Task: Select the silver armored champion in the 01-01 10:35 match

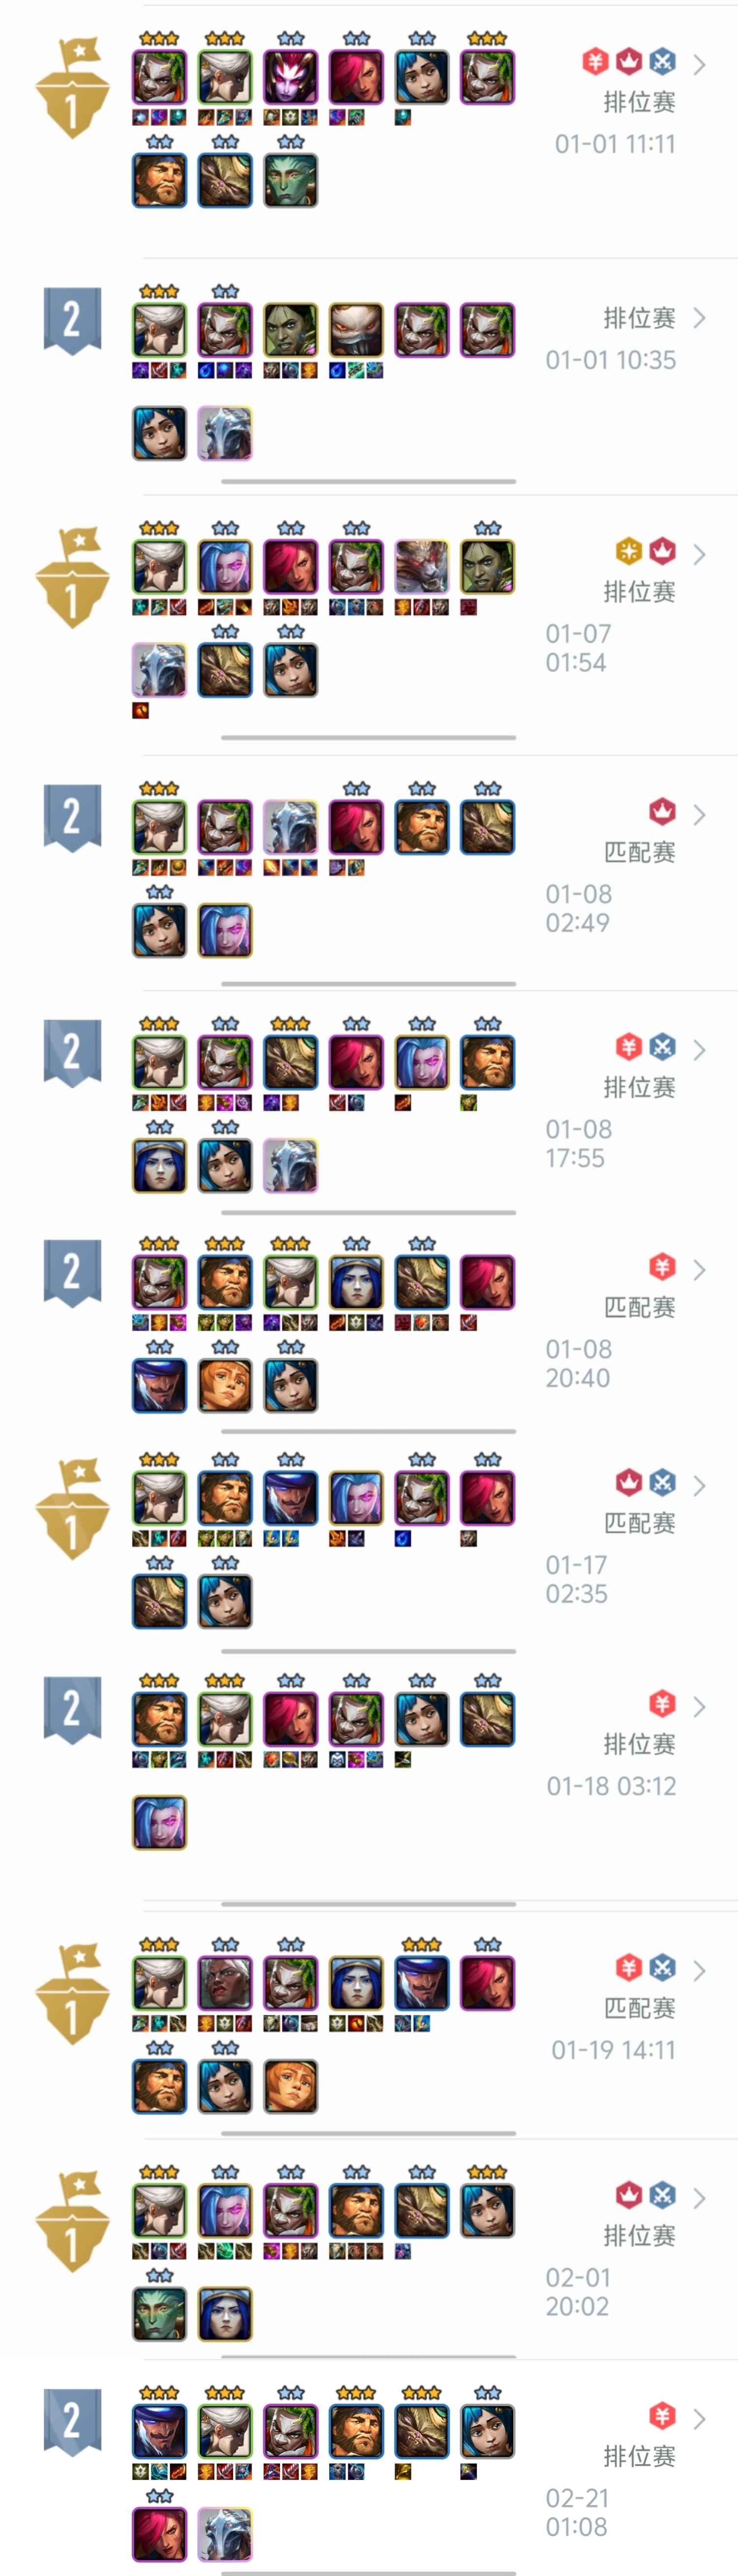Action: [x=225, y=433]
